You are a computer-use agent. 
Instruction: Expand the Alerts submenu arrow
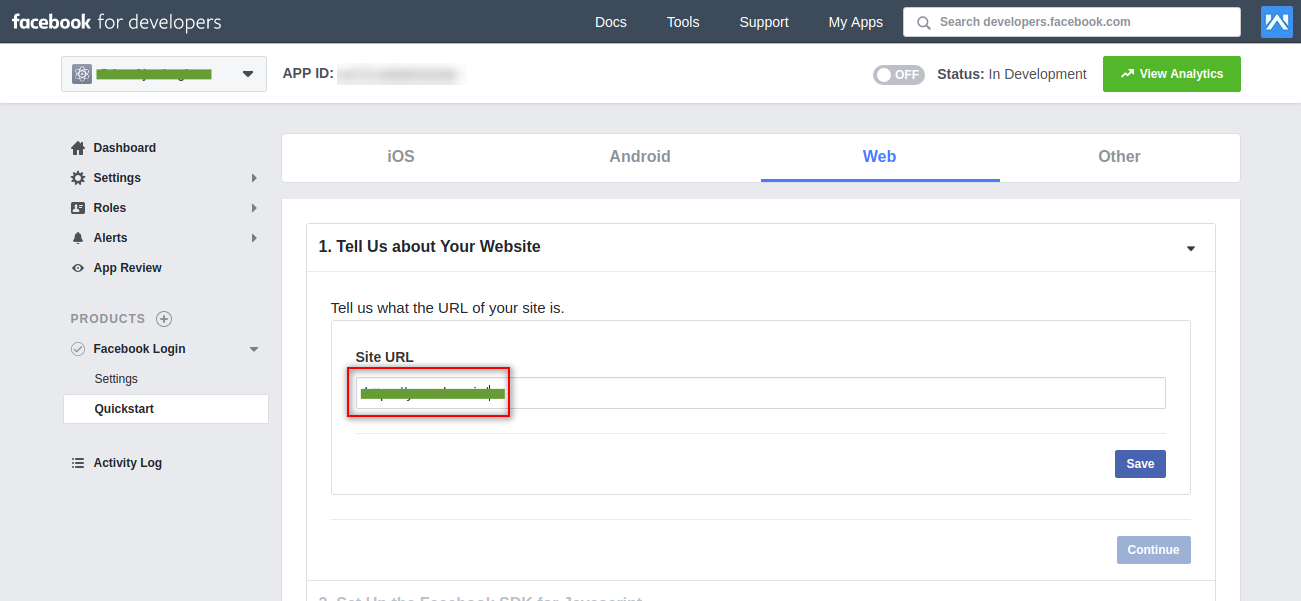pyautogui.click(x=254, y=238)
